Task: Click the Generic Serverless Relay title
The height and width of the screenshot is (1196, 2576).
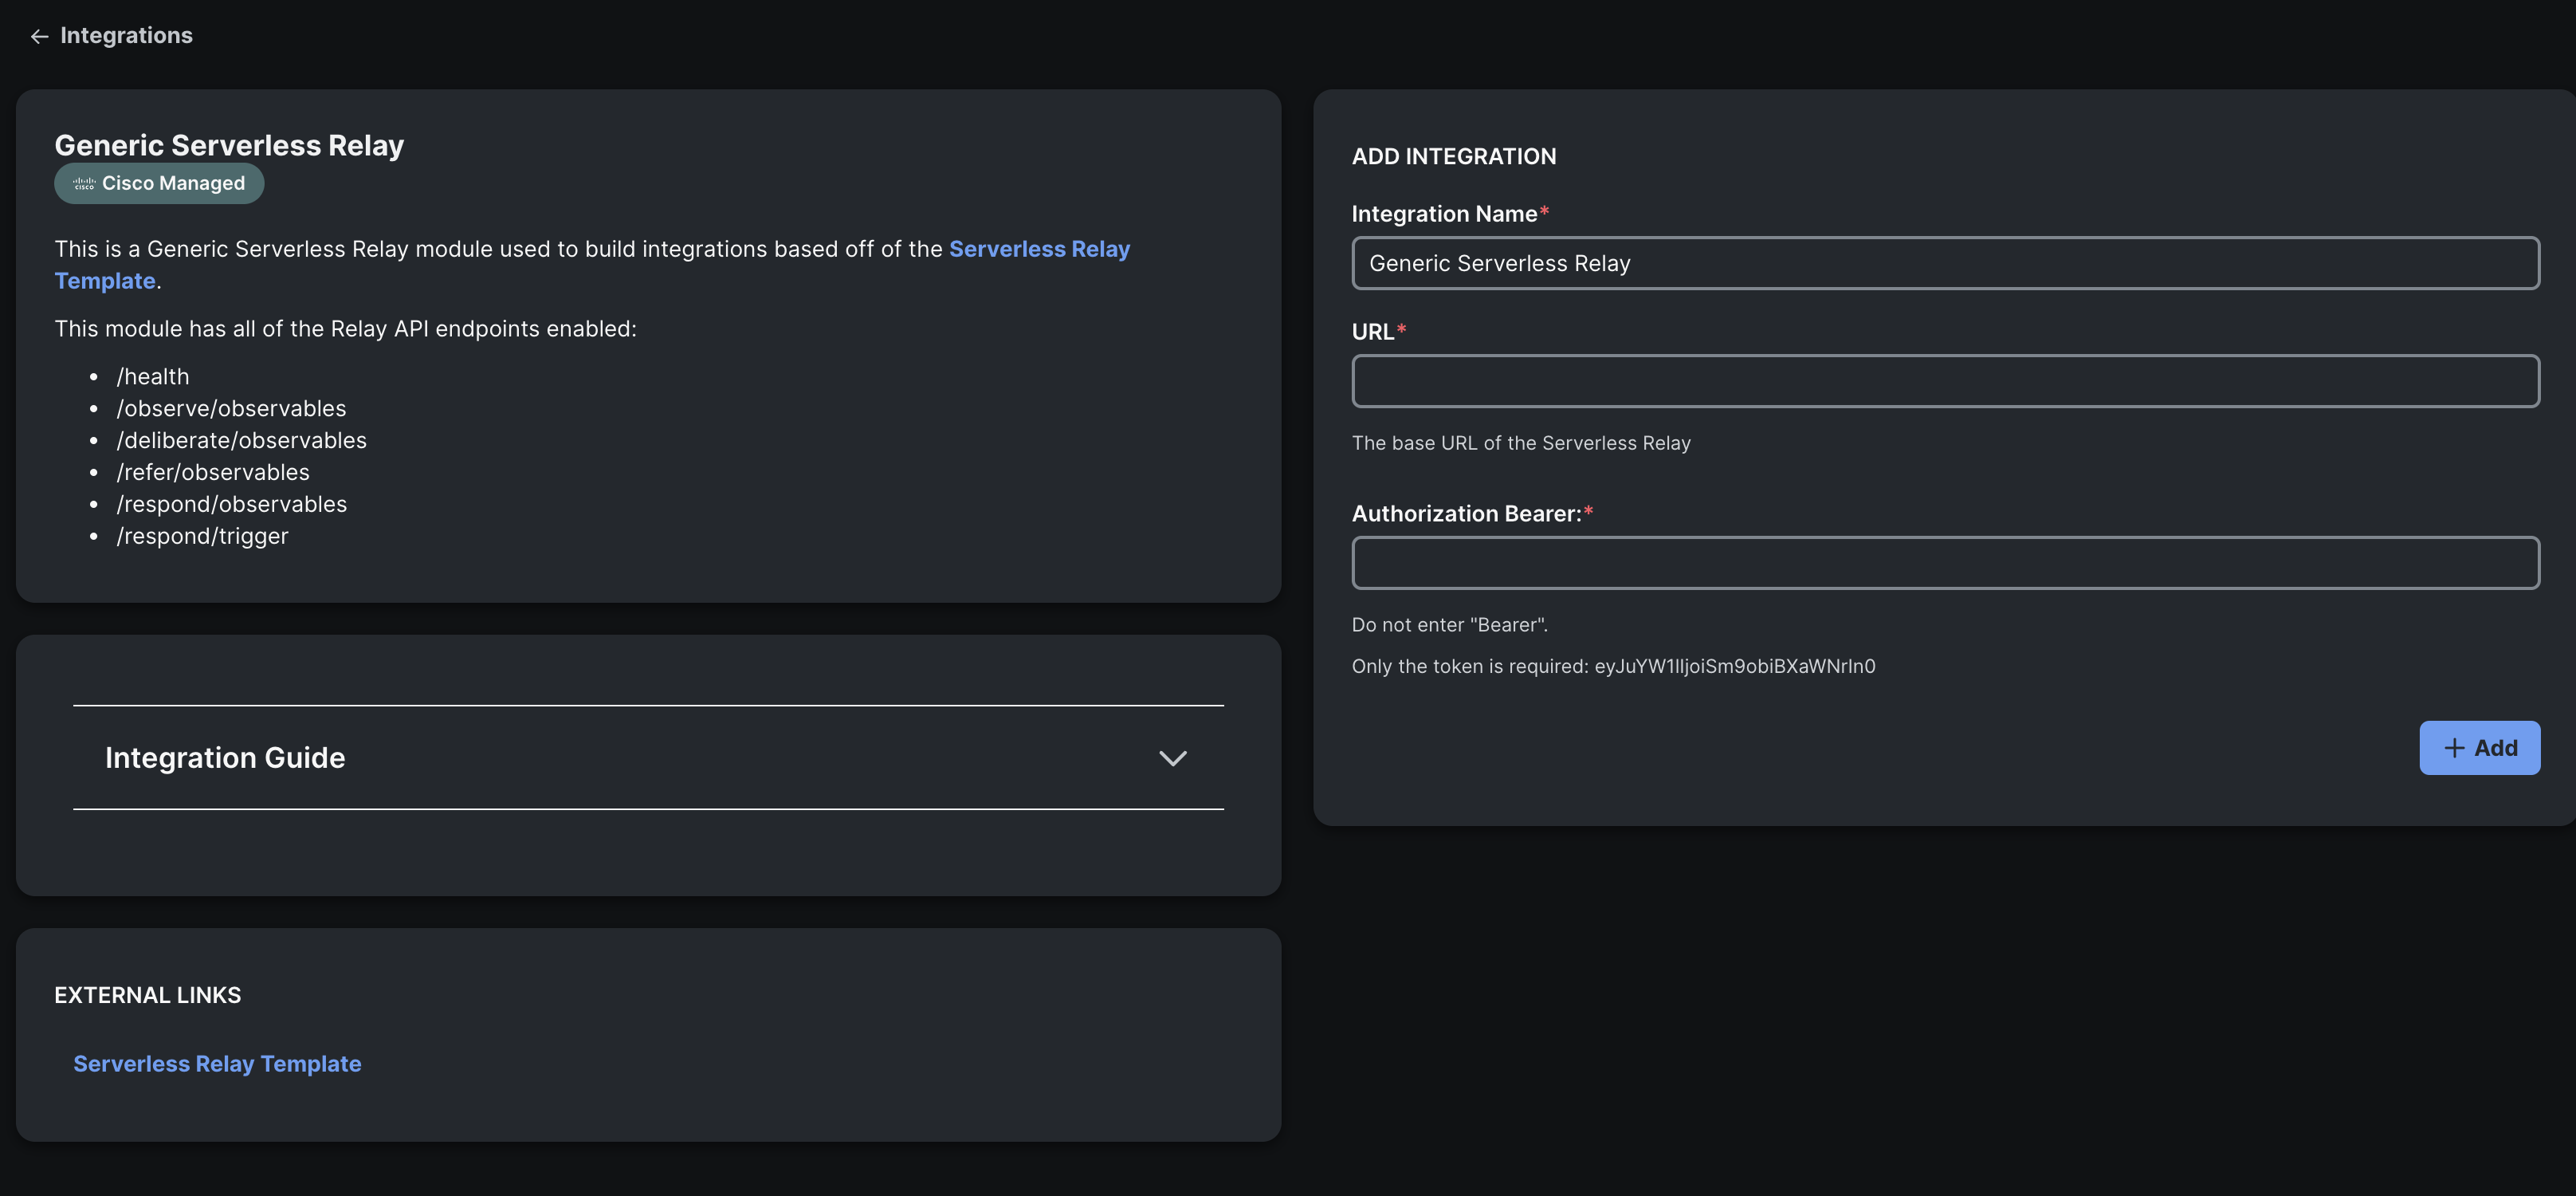Action: (229, 145)
